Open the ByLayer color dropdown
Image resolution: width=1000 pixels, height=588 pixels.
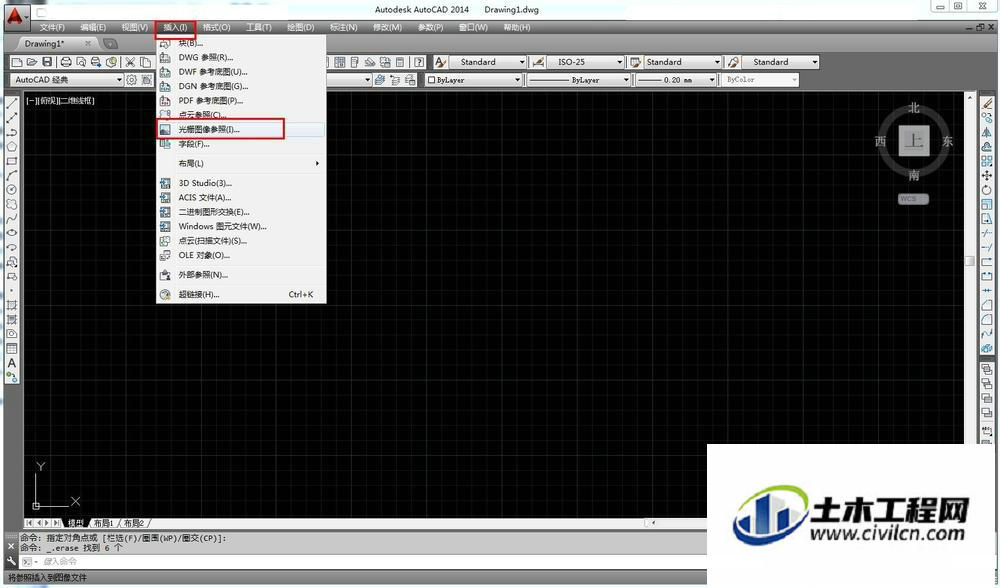pyautogui.click(x=474, y=80)
